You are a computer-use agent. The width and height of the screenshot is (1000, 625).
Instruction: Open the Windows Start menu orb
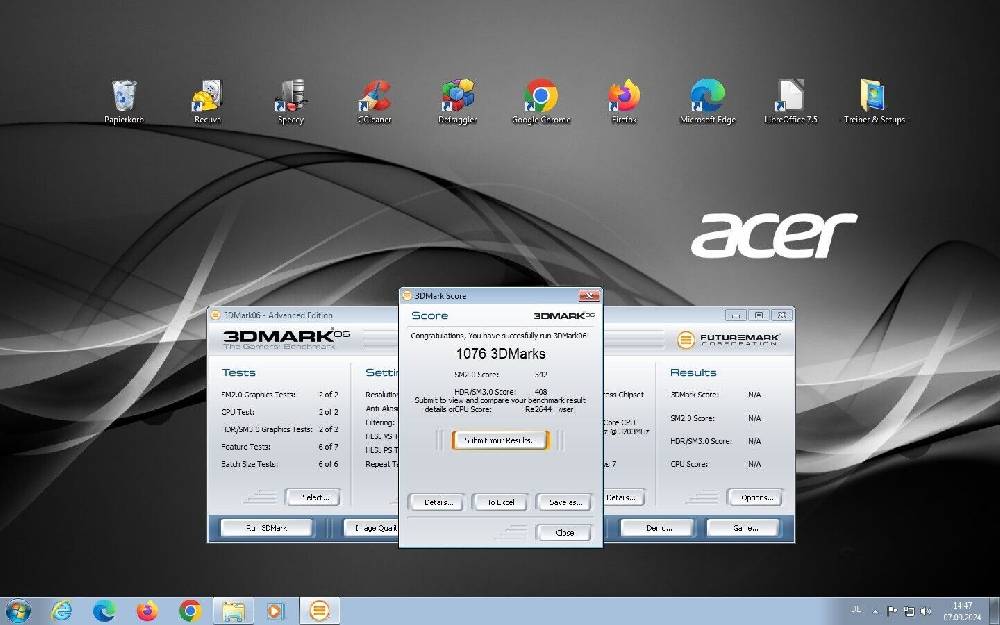click(x=17, y=611)
